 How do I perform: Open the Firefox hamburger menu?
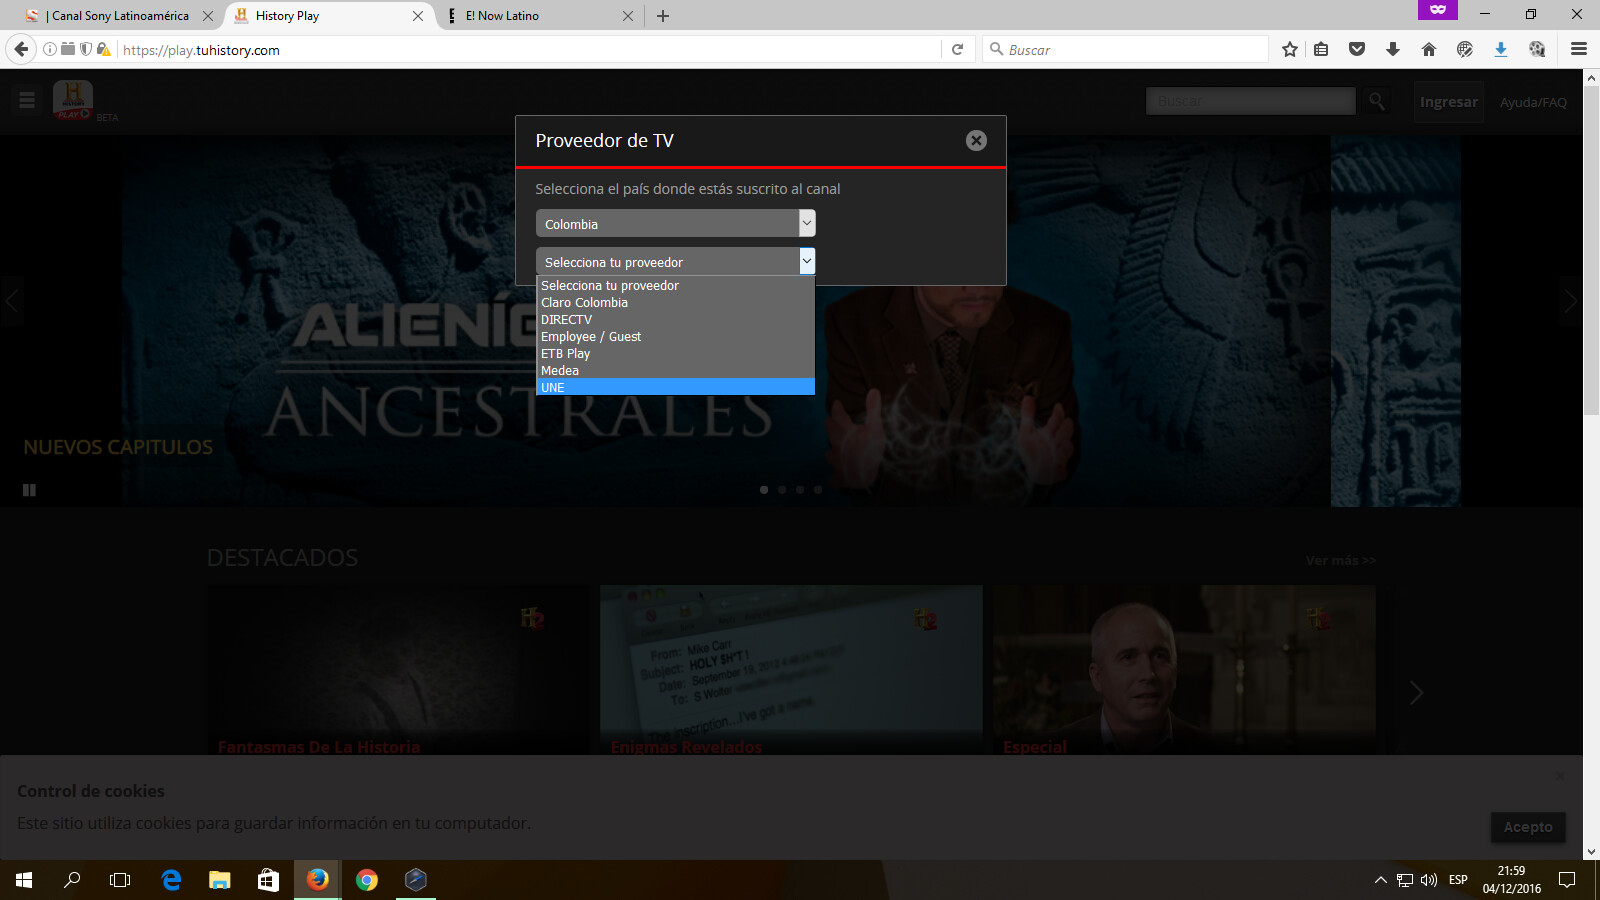[x=1579, y=49]
